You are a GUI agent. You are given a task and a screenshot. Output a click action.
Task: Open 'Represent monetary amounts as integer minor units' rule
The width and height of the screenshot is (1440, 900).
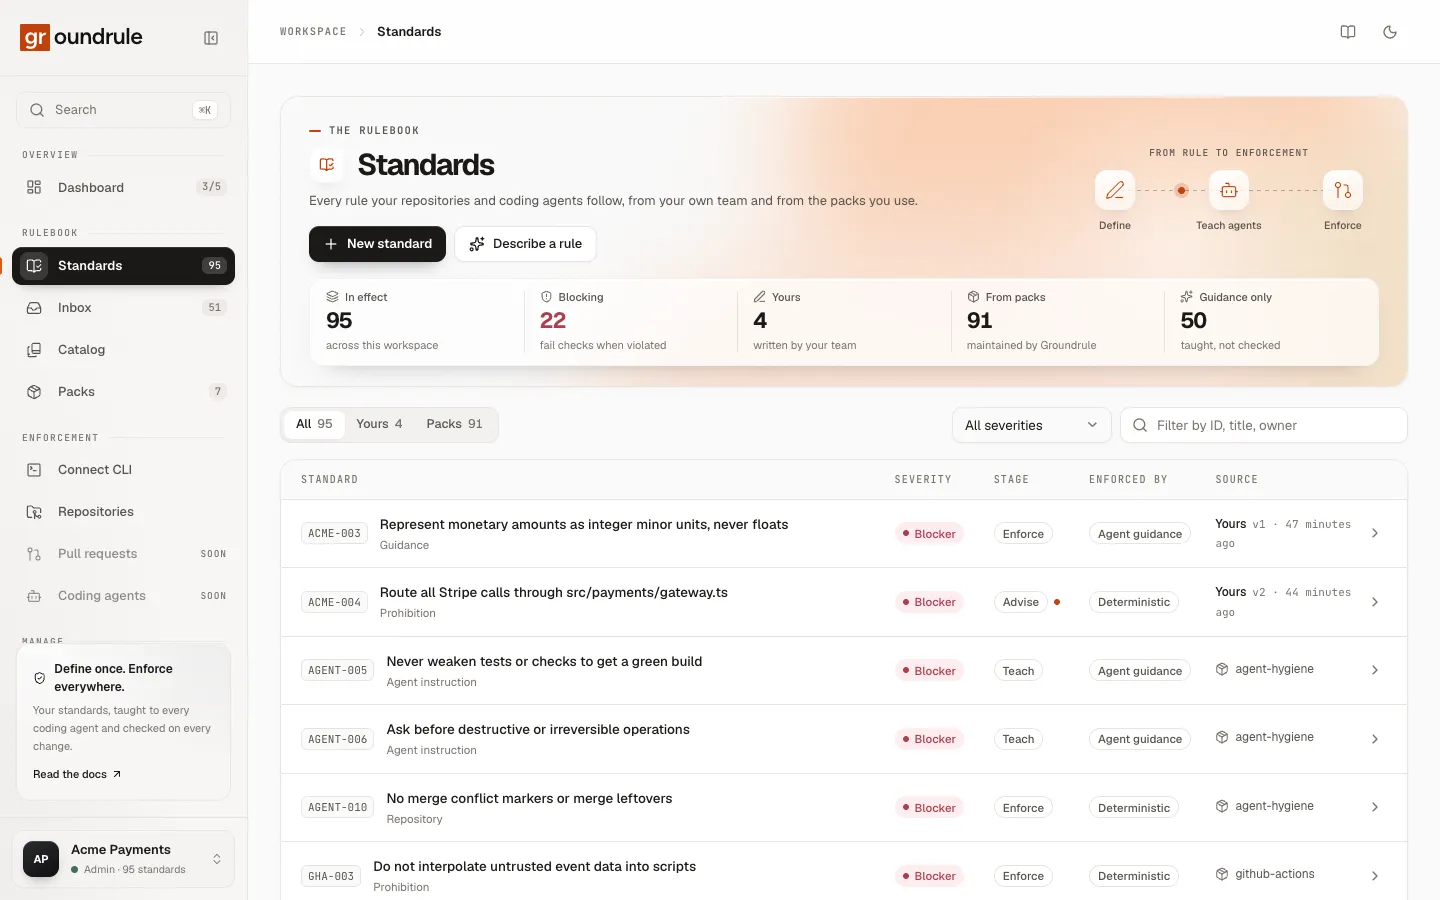584,525
